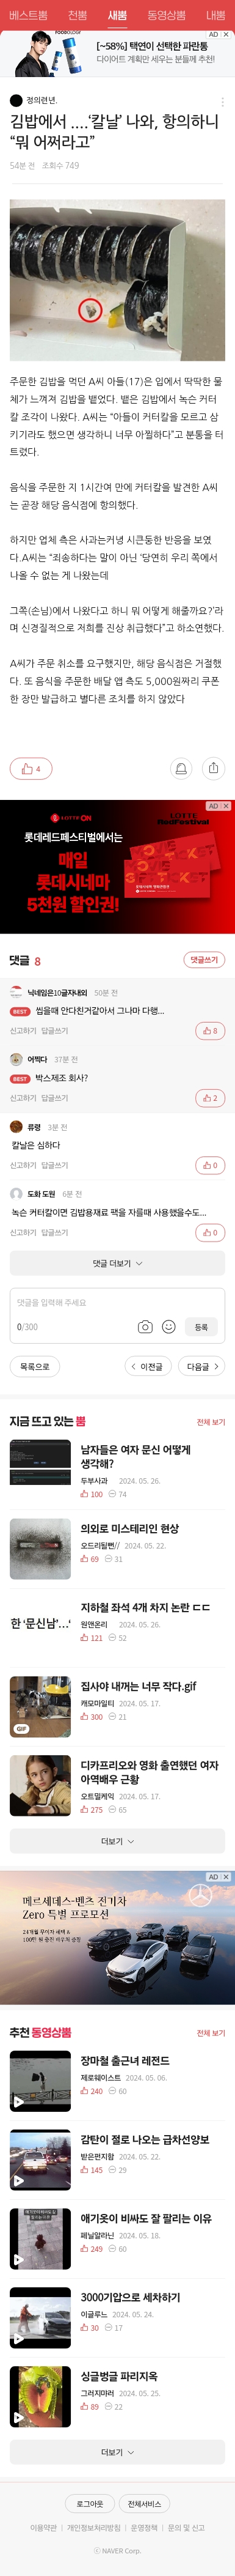Click the 댓글쓰기 button
The width and height of the screenshot is (235, 2576).
204,960
